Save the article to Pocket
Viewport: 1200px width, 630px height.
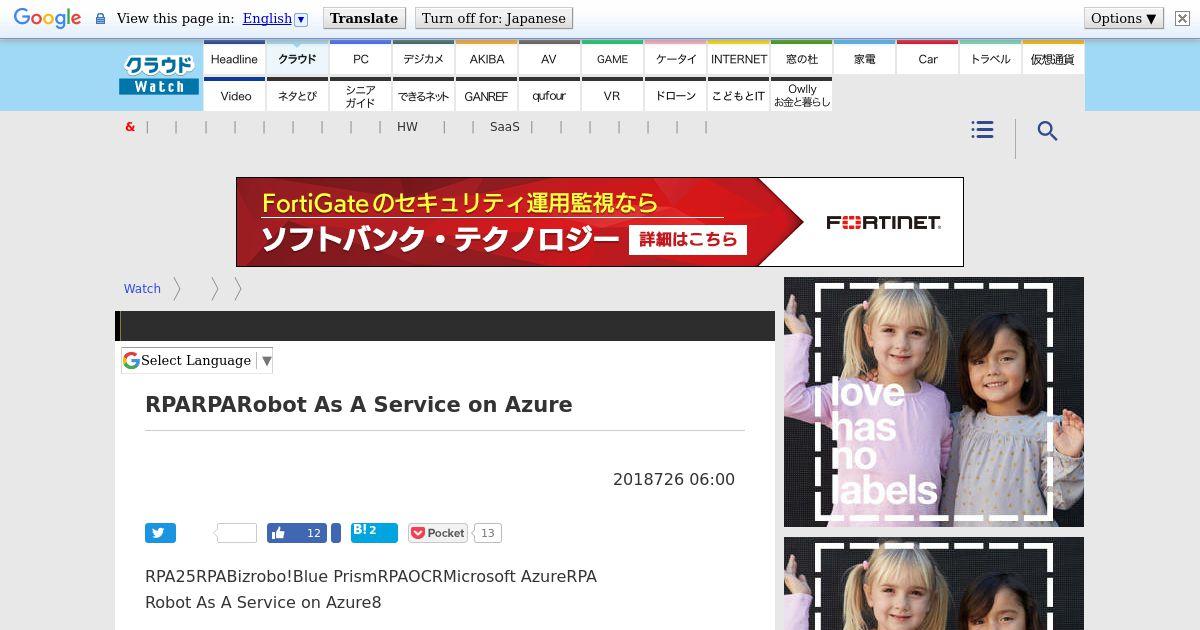(x=438, y=533)
